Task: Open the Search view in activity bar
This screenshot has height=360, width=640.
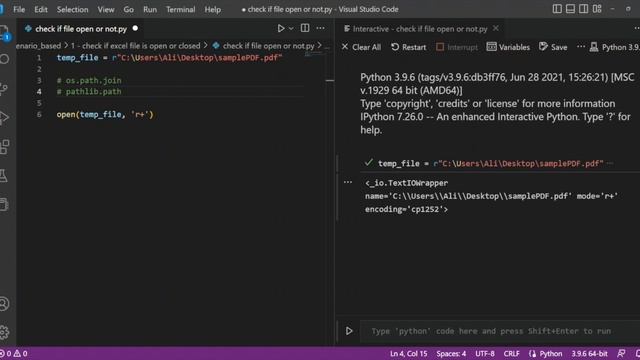Action: [x=4, y=60]
